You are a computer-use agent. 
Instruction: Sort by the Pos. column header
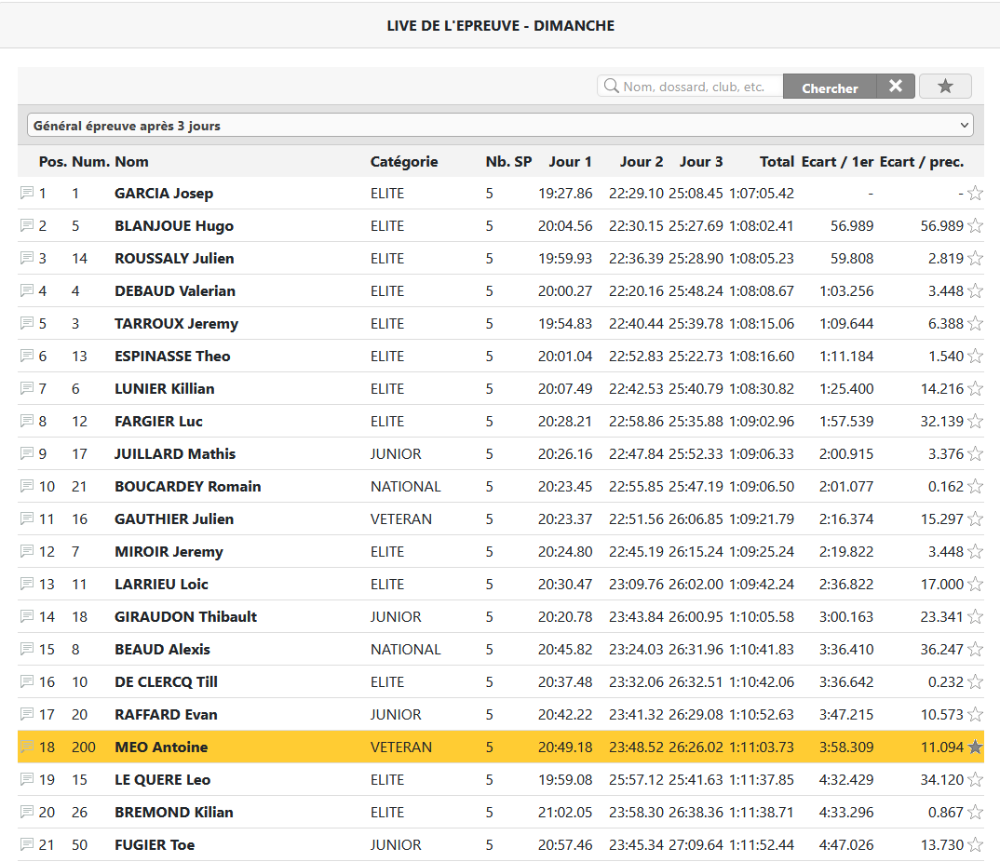pos(52,162)
